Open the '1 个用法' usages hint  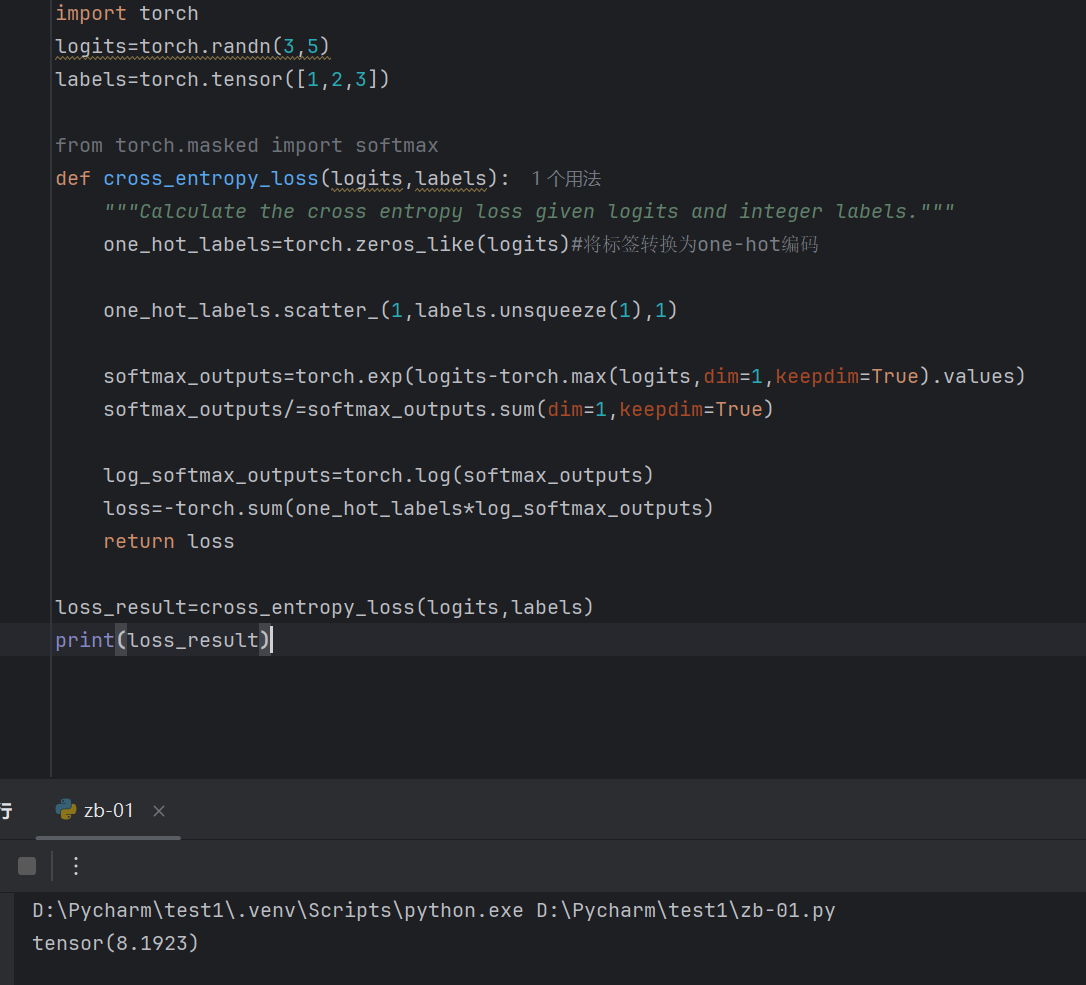click(x=565, y=179)
